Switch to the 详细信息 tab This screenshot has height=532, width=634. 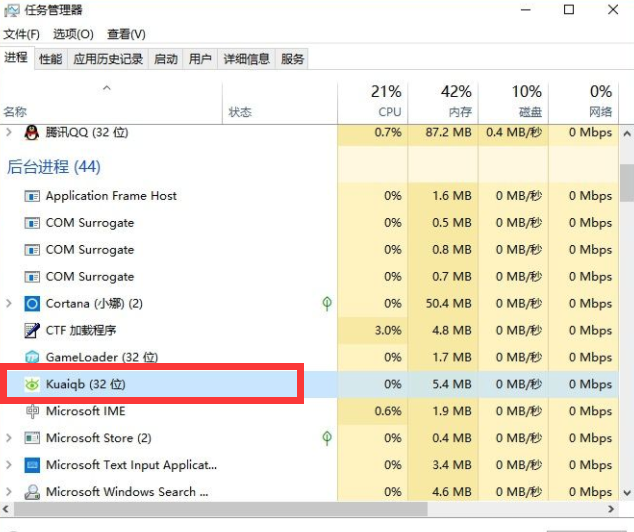pos(247,59)
